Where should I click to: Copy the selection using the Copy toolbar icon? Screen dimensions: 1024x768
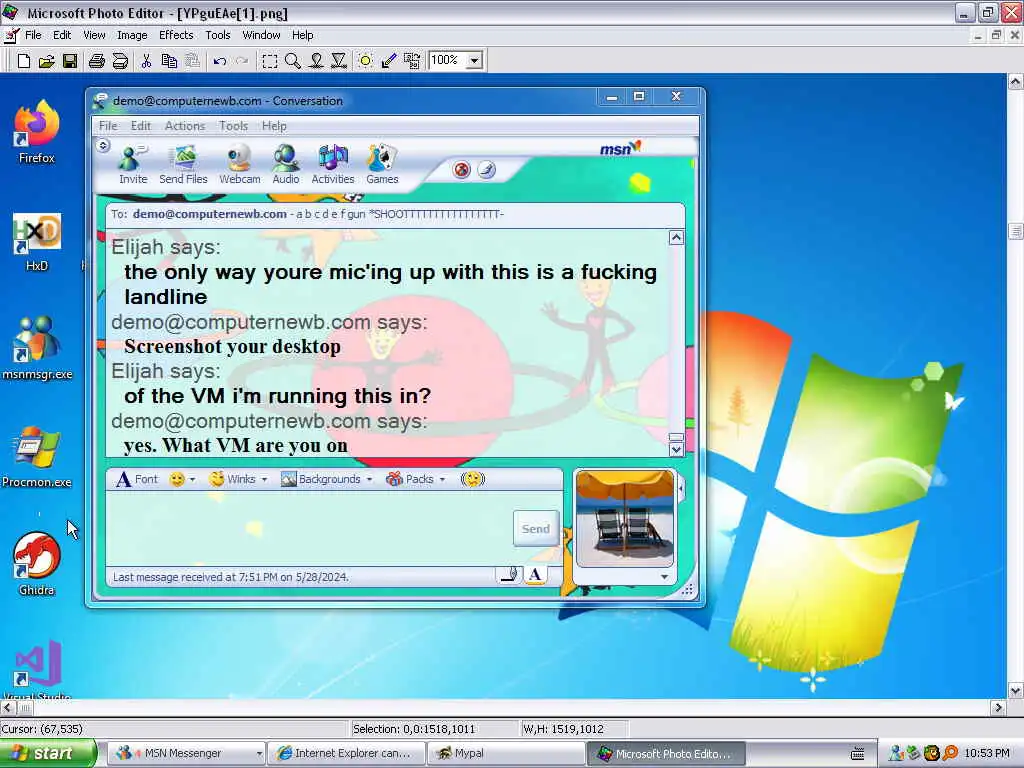169,61
